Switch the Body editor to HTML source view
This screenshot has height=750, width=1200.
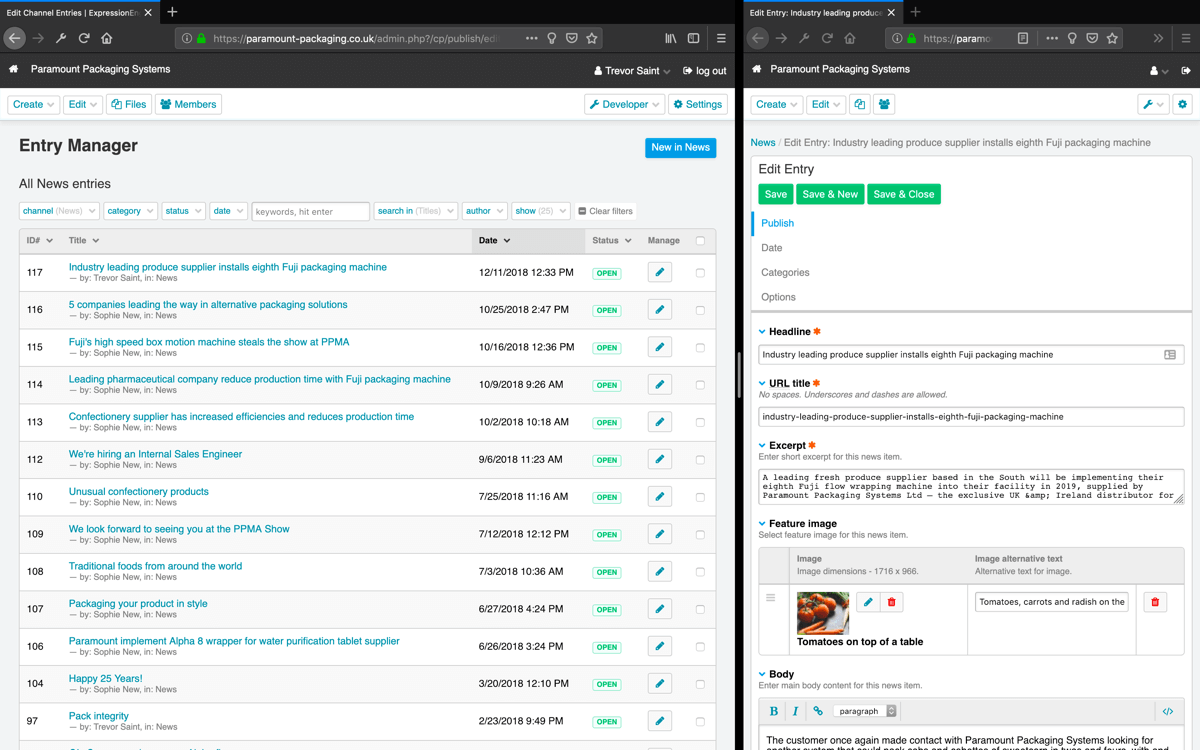point(1167,711)
